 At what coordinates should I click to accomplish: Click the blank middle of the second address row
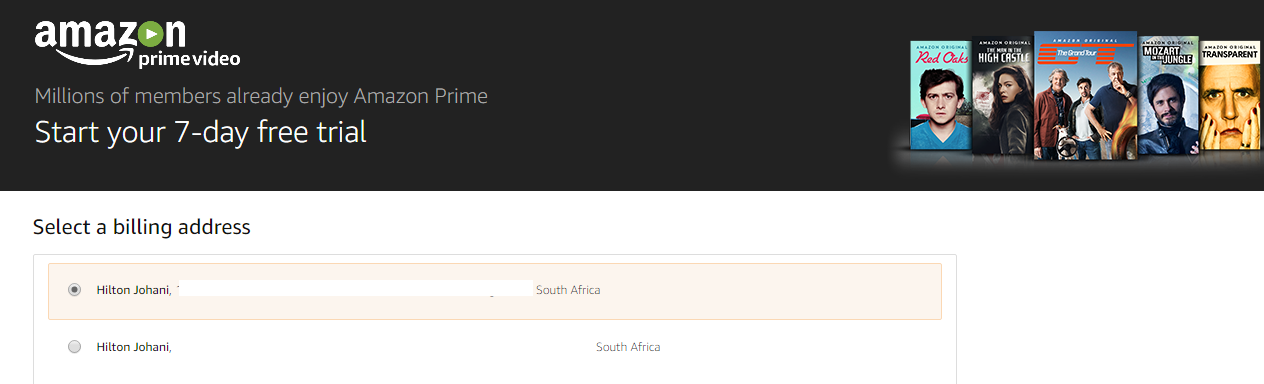[x=384, y=347]
